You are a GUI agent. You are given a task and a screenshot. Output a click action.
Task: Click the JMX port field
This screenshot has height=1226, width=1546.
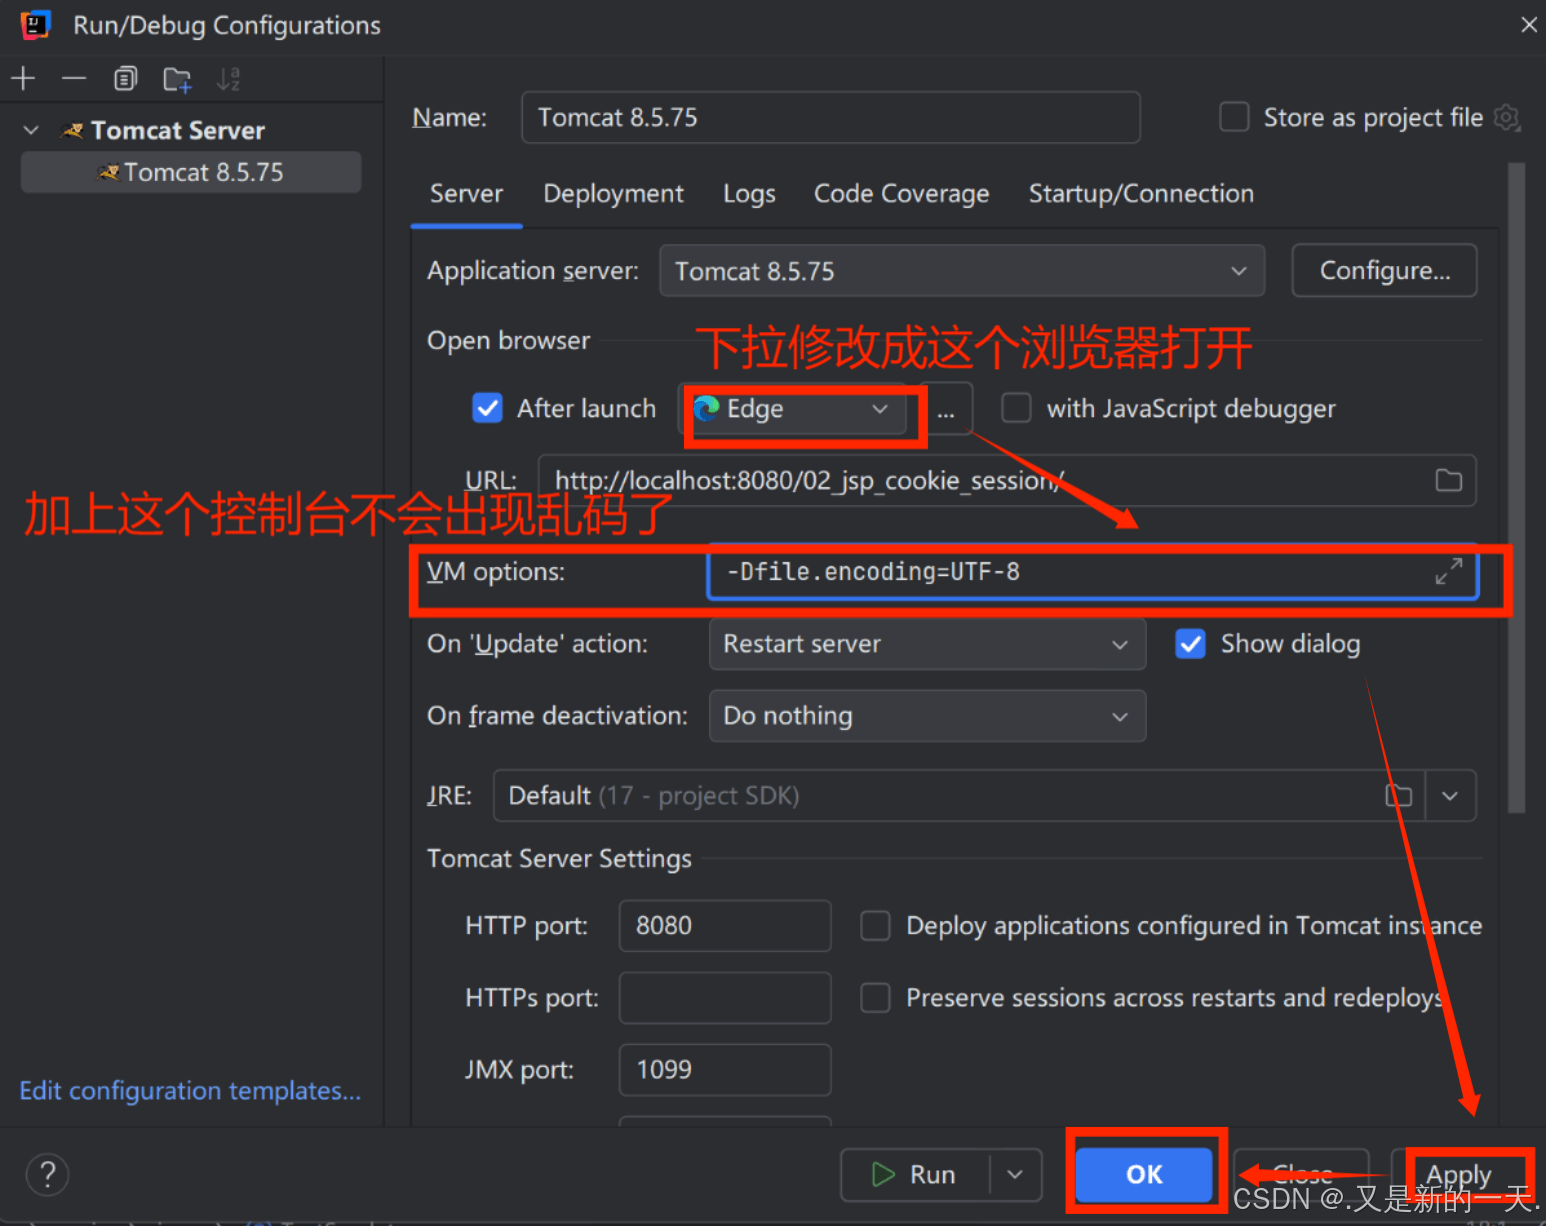pos(725,1070)
